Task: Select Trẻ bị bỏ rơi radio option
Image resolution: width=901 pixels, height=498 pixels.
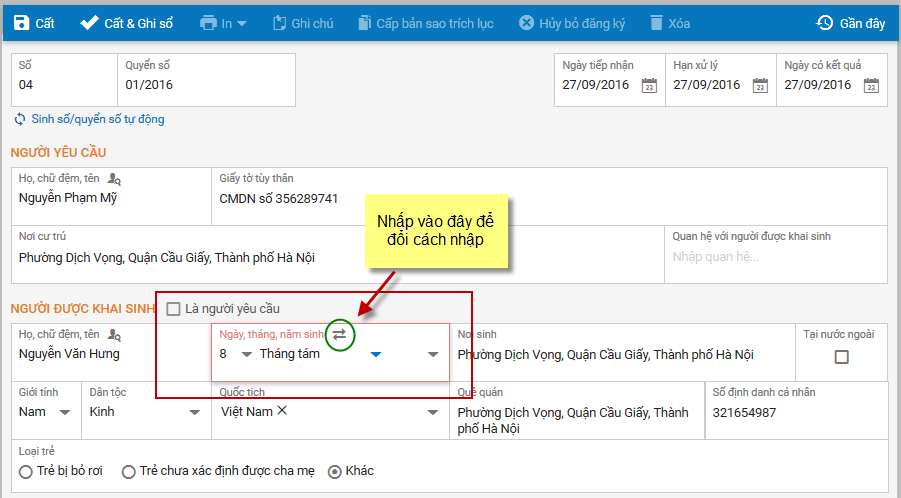Action: tap(26, 471)
